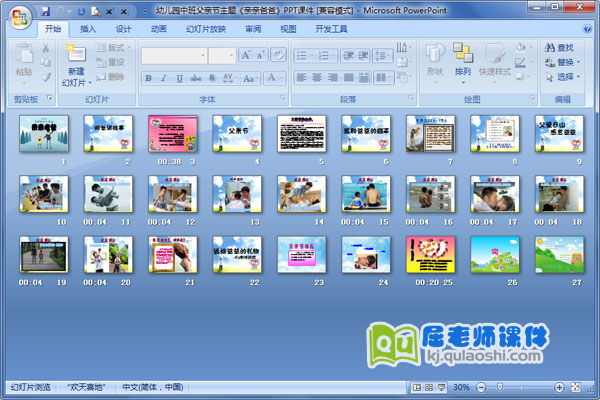The width and height of the screenshot is (600, 400).
Task: Start slide show from status bar icon
Action: coord(440,387)
